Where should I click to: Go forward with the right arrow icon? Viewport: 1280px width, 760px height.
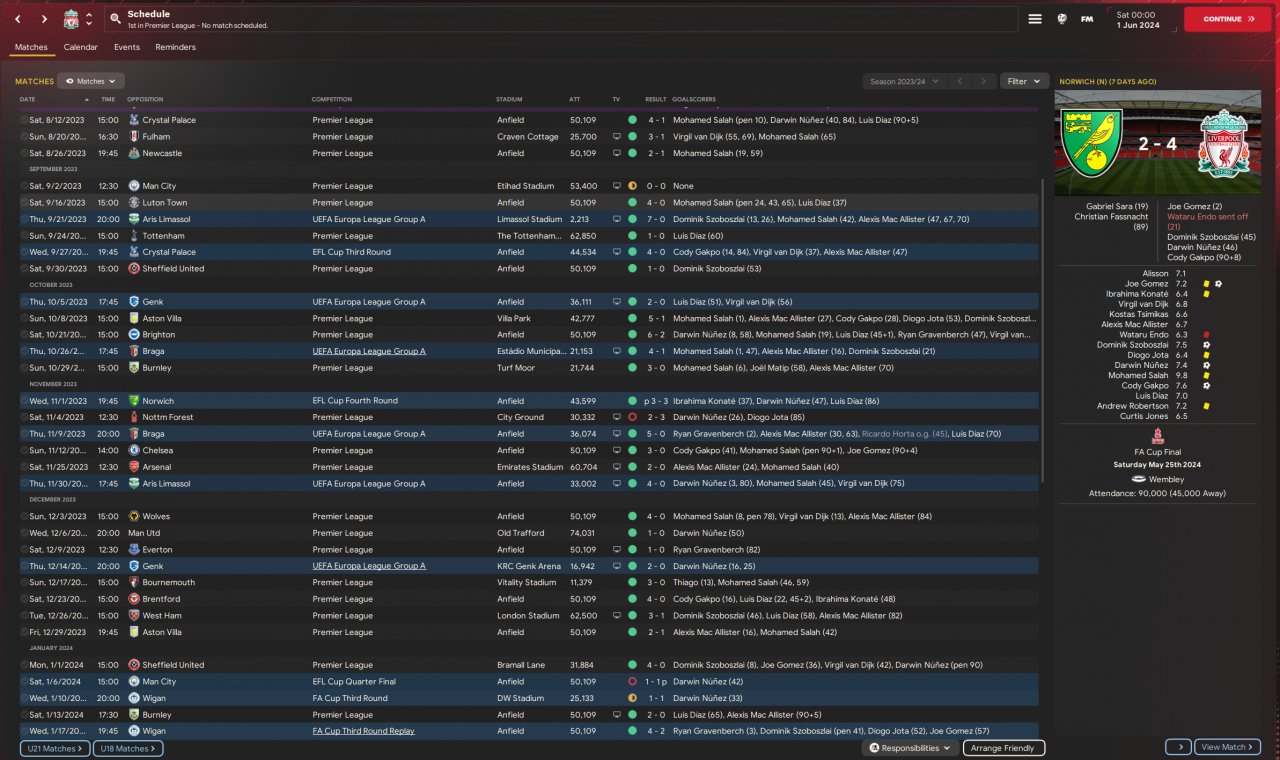(x=44, y=19)
